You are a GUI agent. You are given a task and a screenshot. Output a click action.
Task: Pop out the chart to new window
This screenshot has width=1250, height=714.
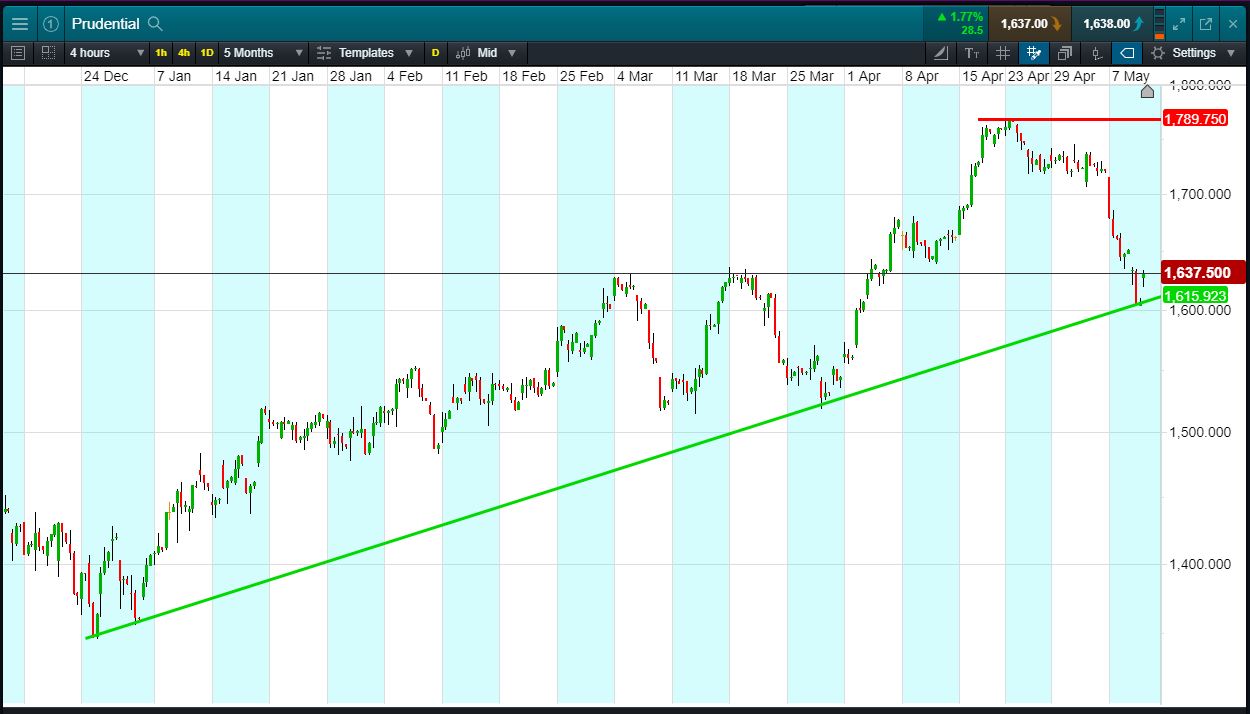[x=1206, y=23]
